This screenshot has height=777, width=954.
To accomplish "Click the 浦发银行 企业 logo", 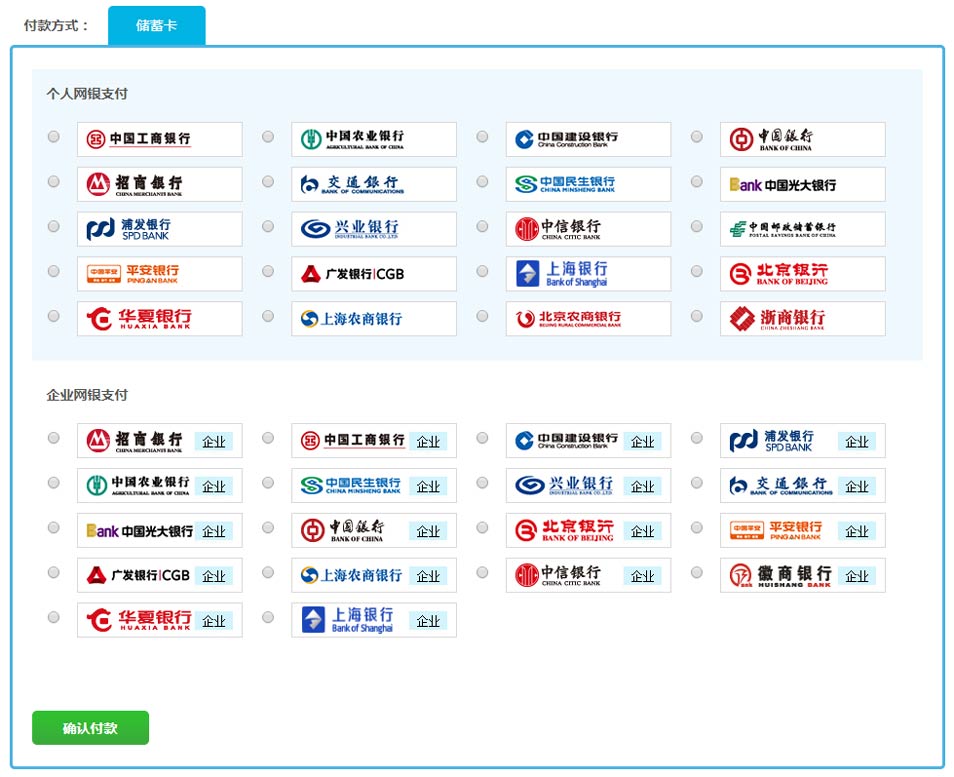I will coord(803,441).
